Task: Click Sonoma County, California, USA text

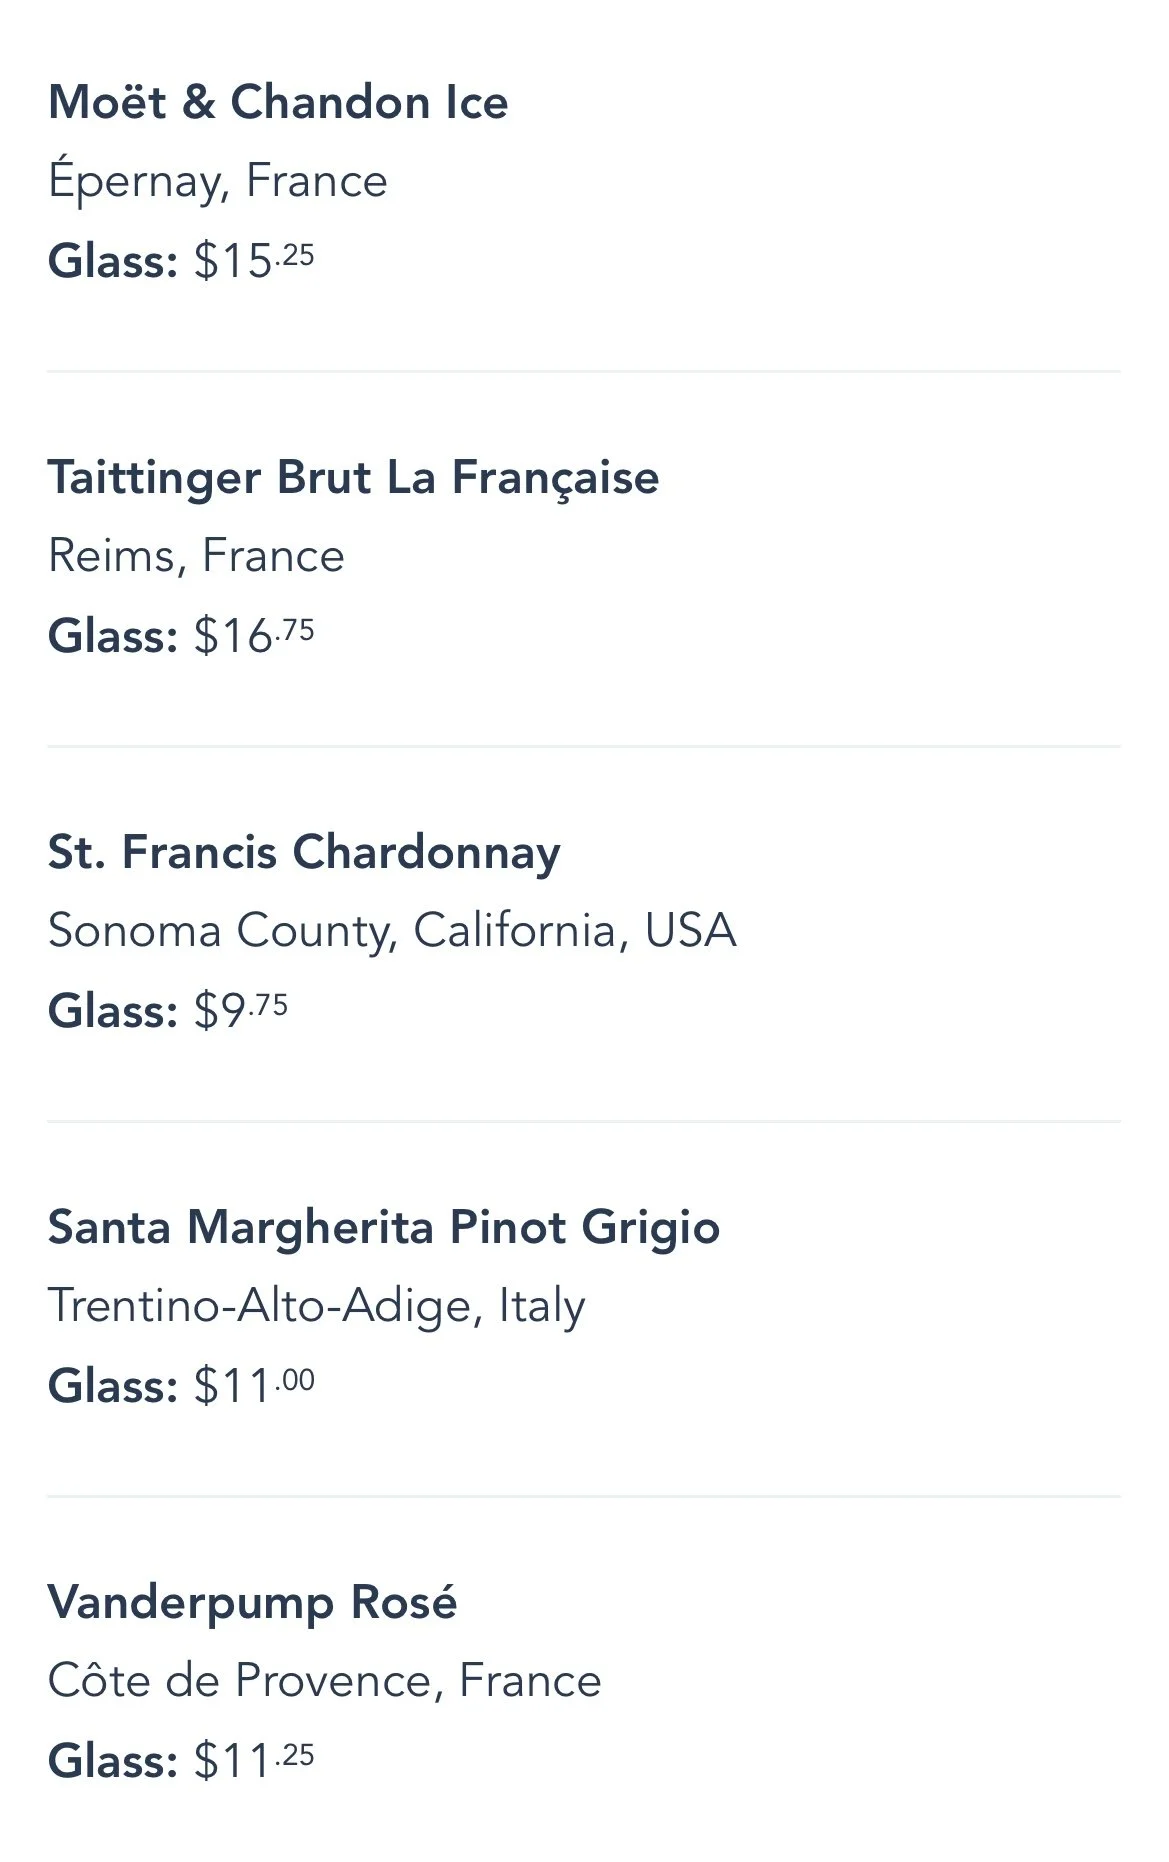Action: coord(392,931)
